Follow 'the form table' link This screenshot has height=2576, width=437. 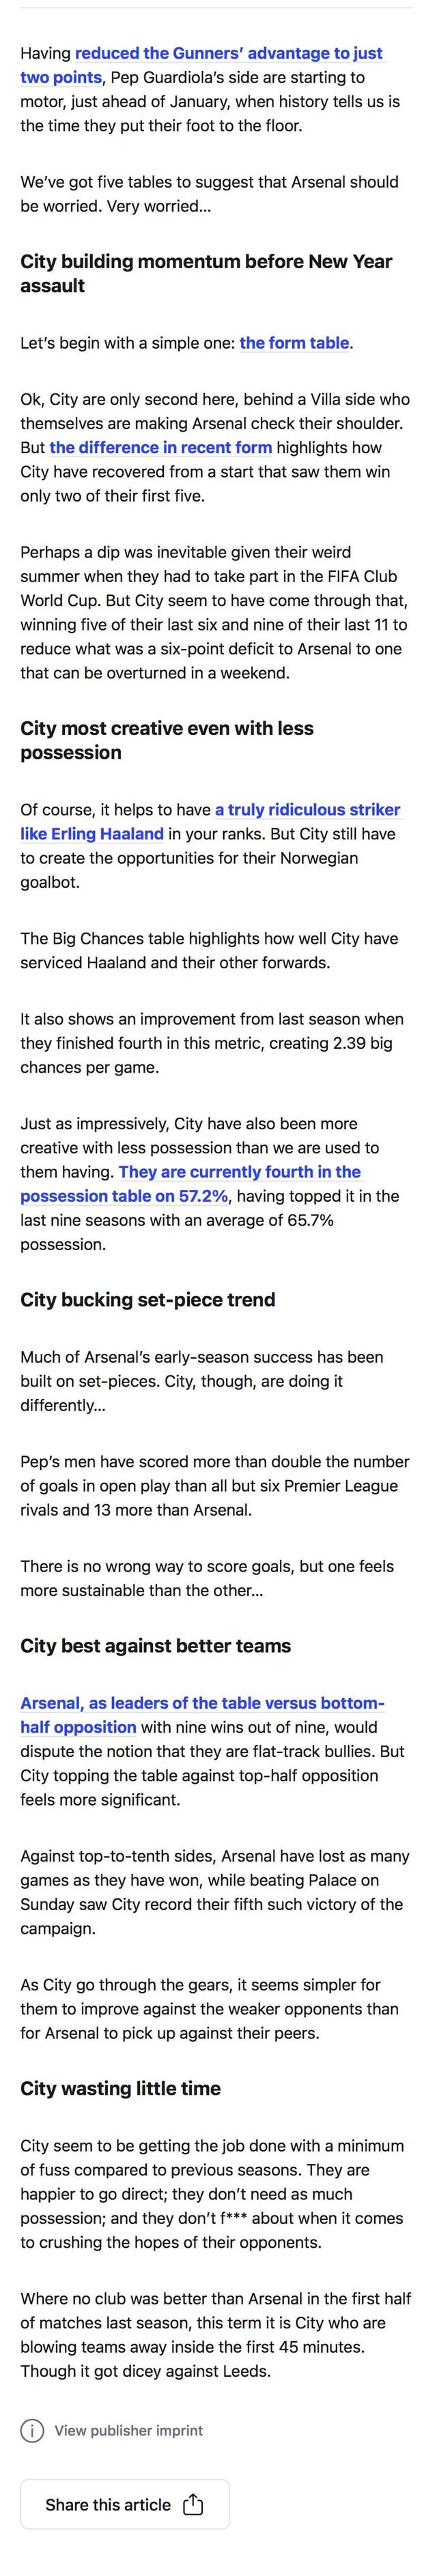coord(294,343)
